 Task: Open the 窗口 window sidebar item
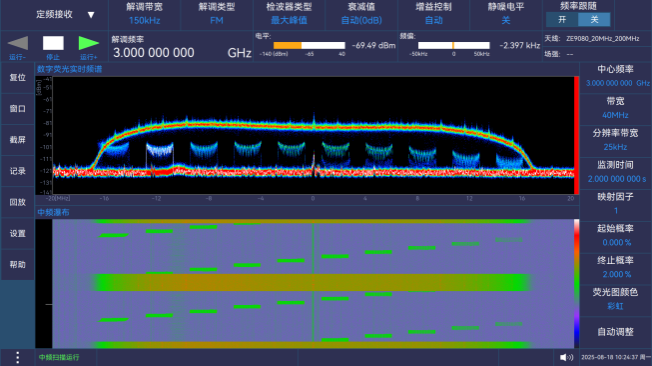(17, 109)
